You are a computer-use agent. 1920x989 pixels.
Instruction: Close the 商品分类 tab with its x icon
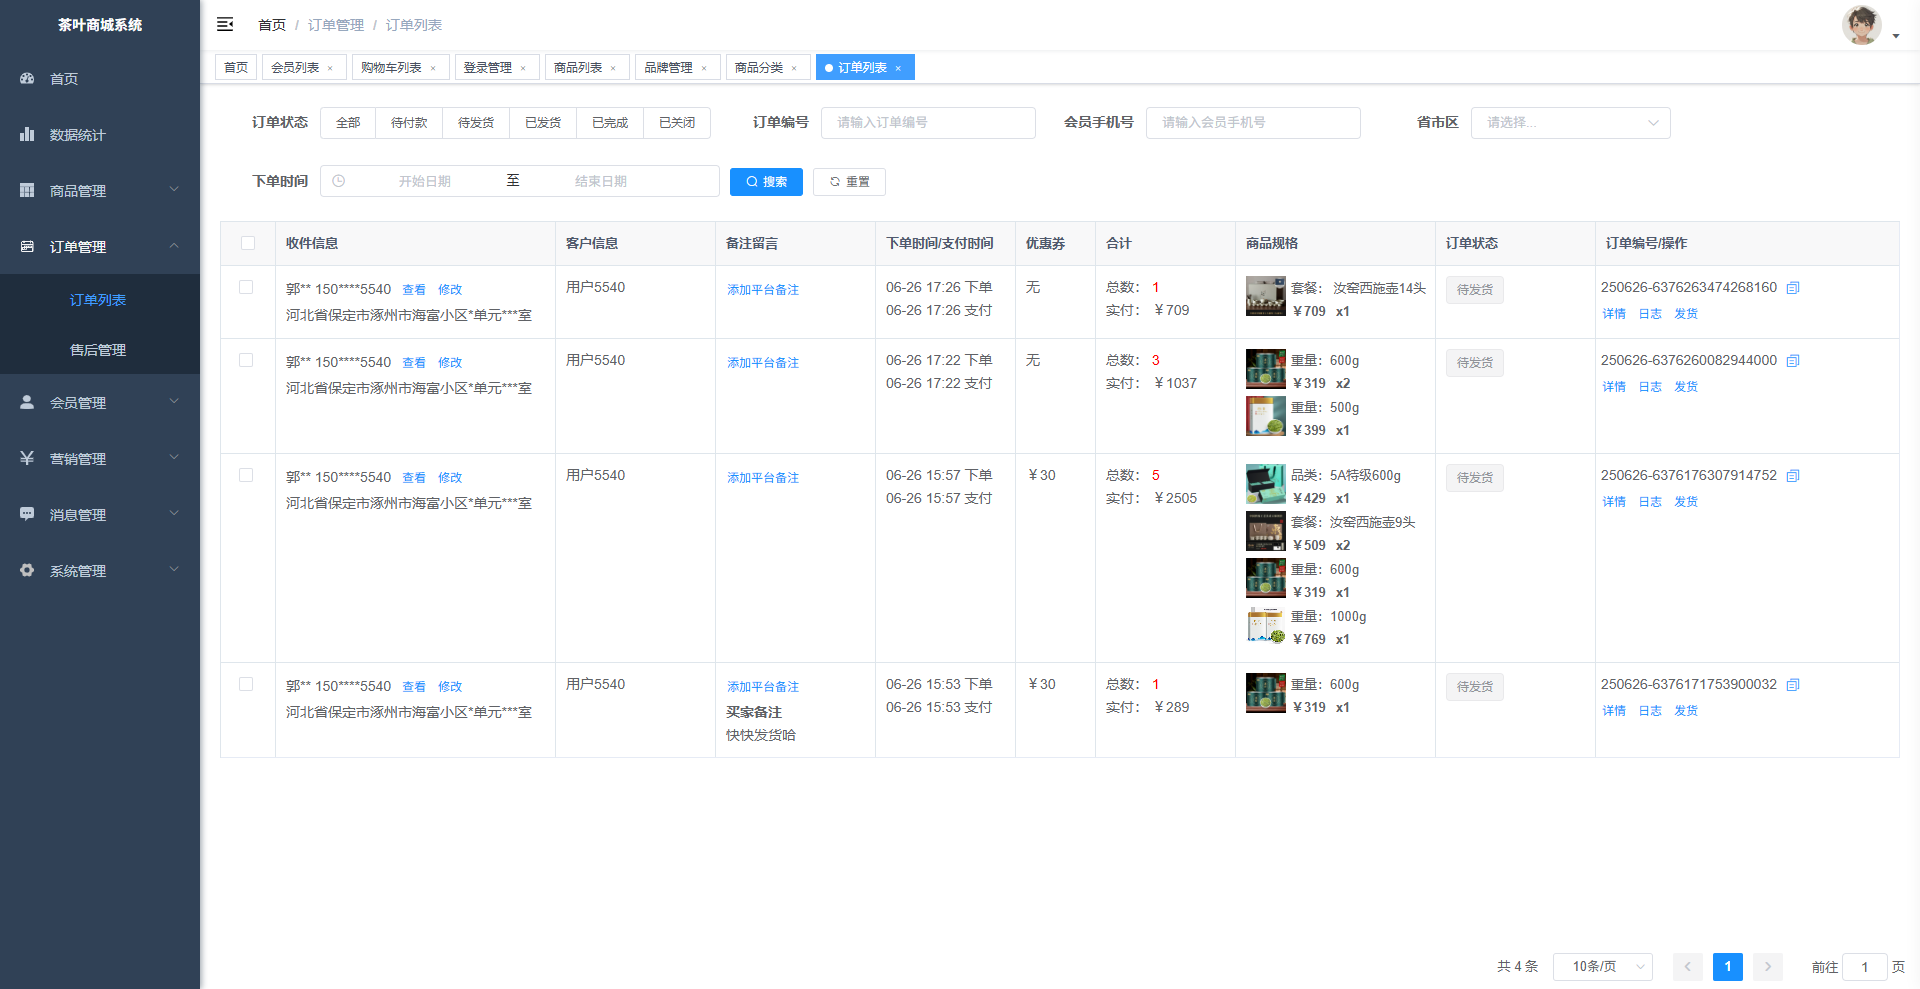point(794,68)
